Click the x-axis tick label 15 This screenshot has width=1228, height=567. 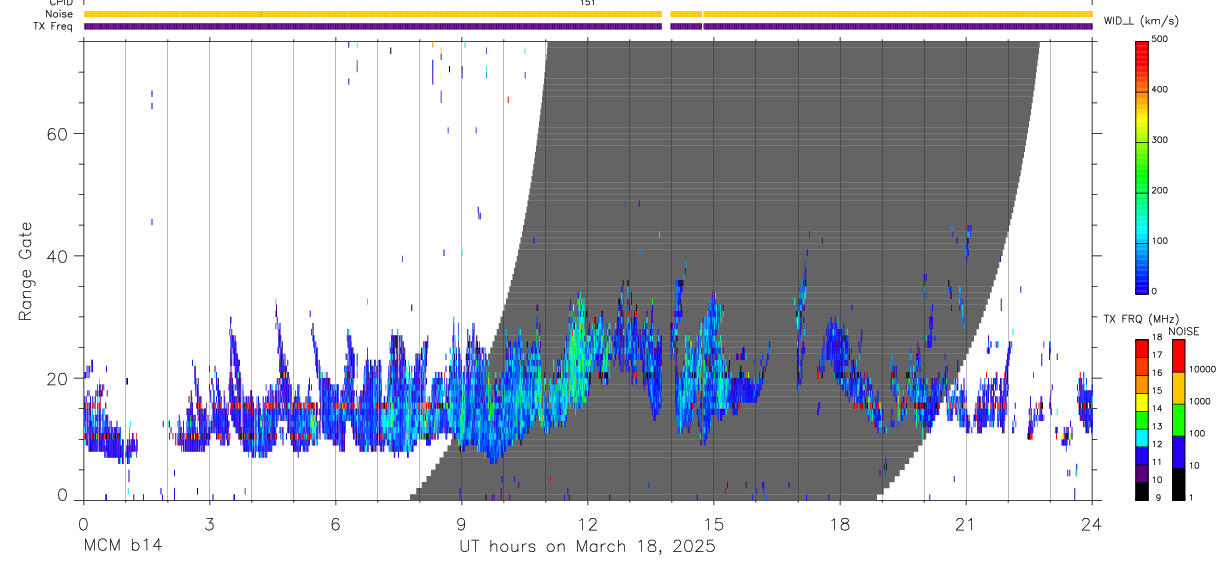[714, 523]
